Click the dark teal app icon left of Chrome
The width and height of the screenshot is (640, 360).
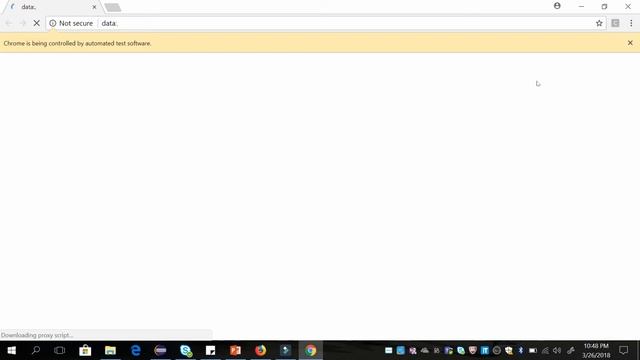pos(285,350)
